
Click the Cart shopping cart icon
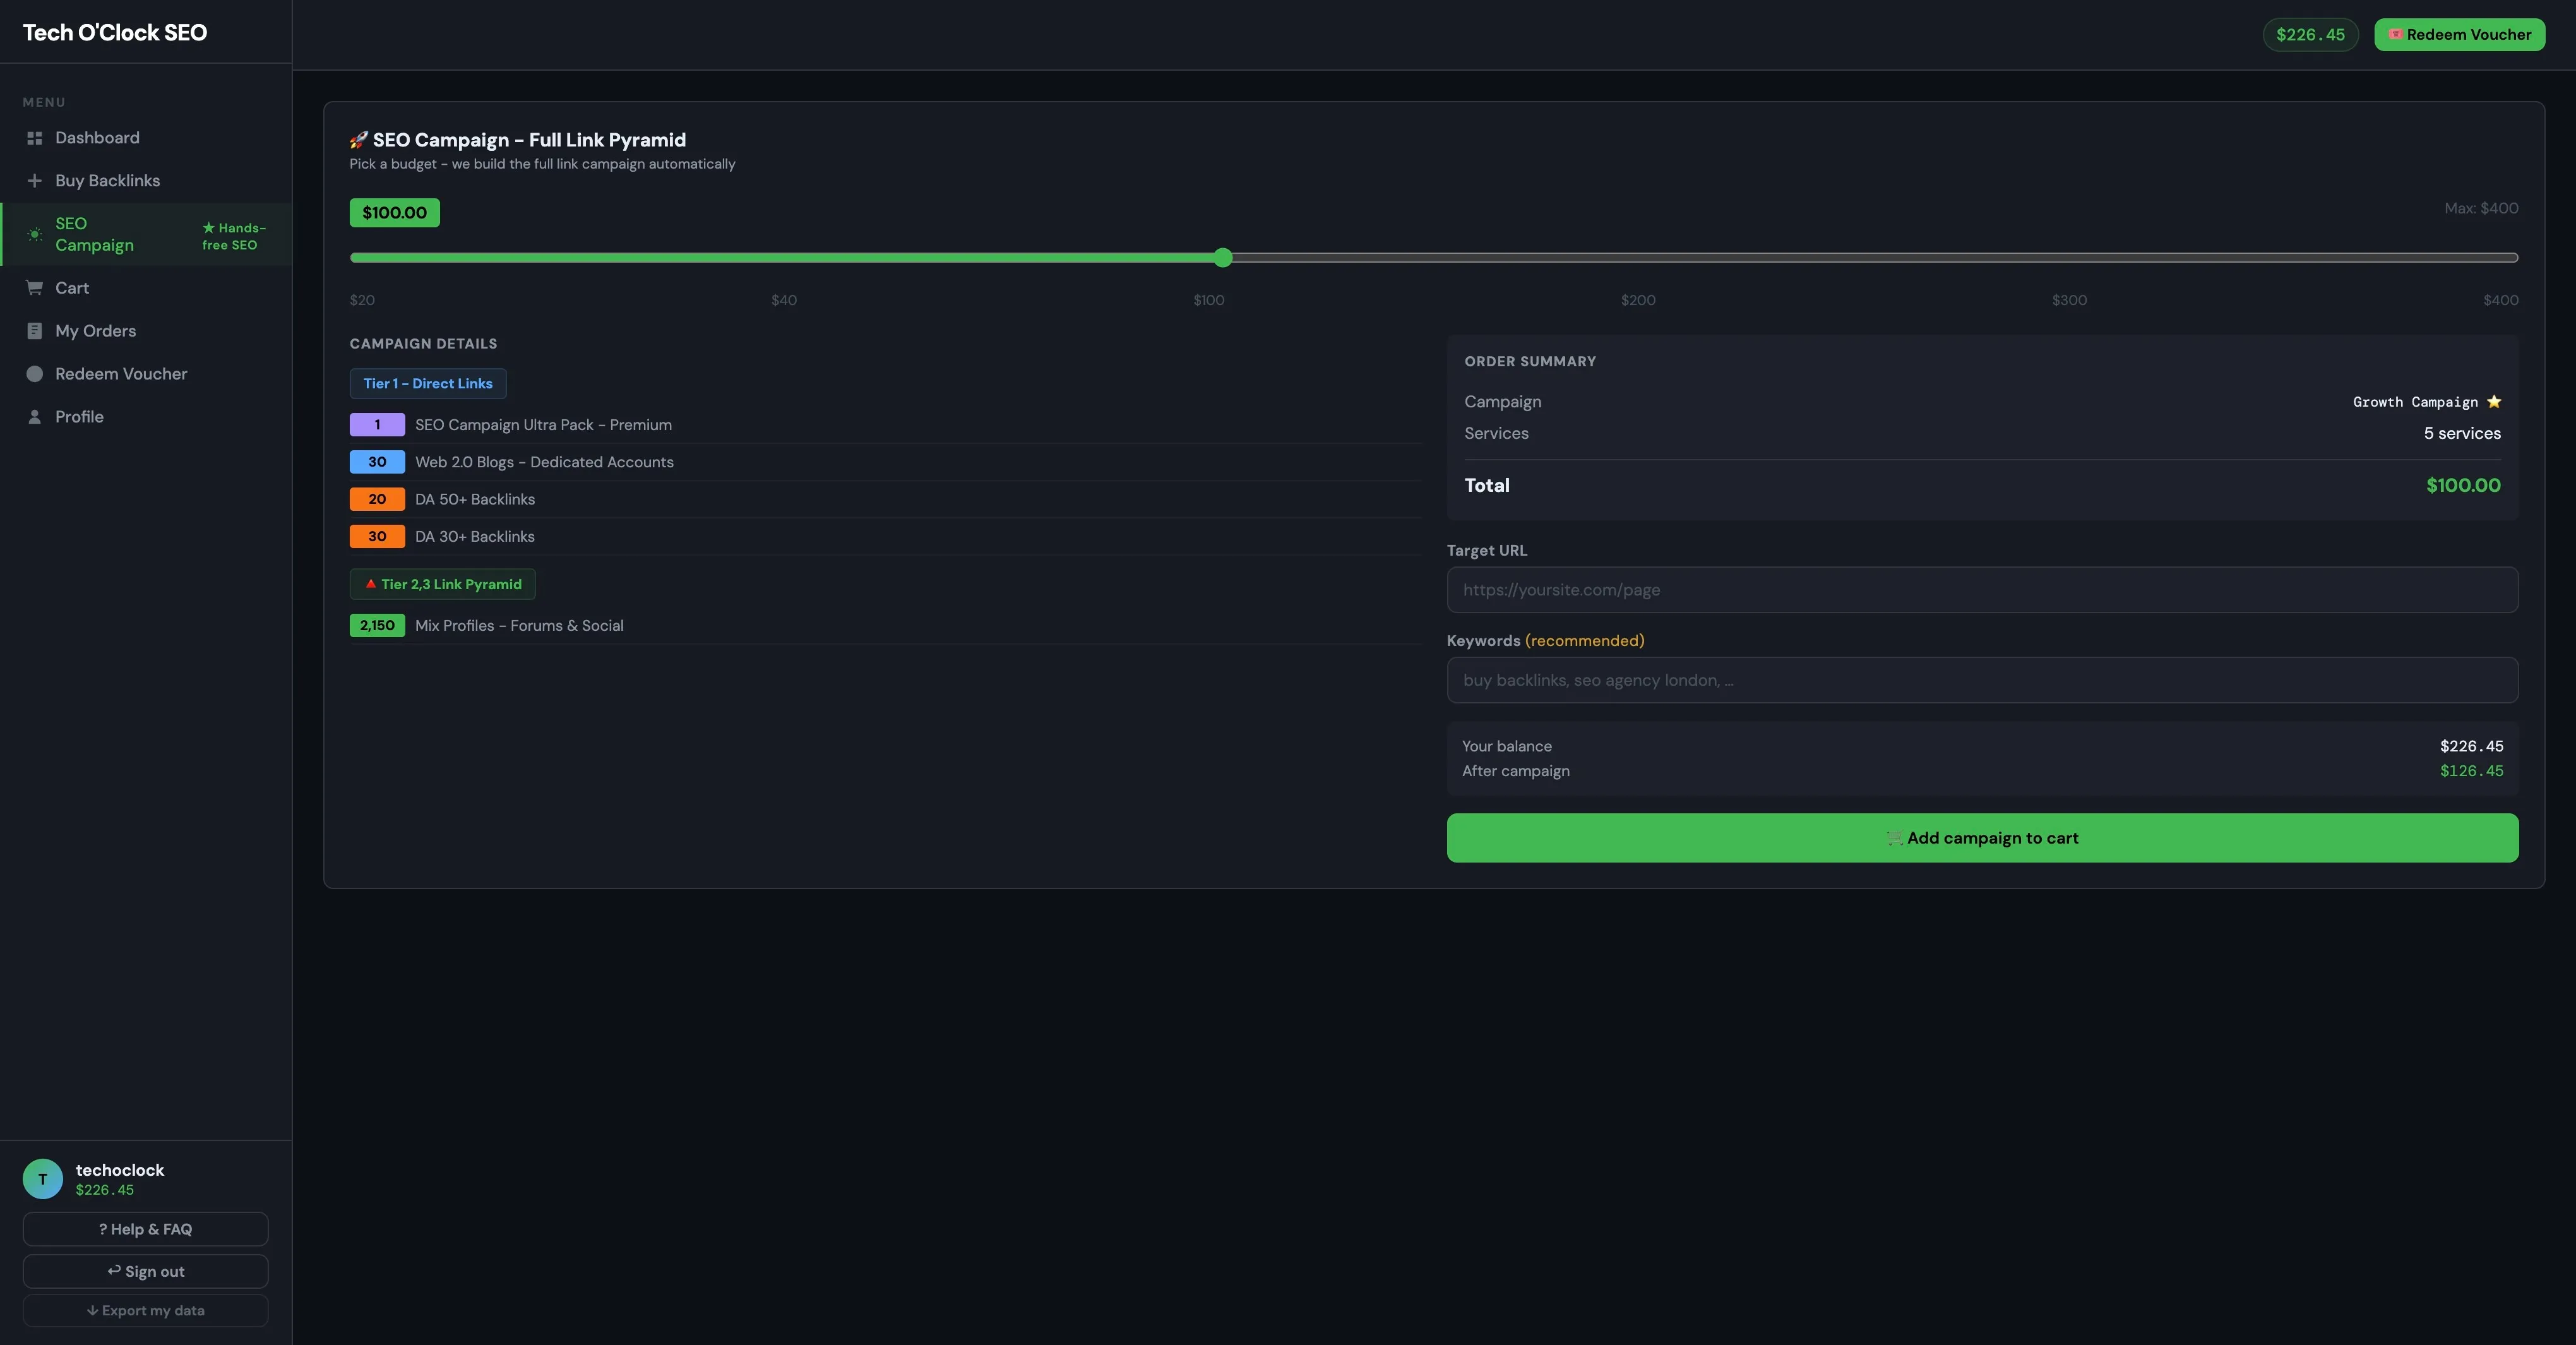pos(34,288)
